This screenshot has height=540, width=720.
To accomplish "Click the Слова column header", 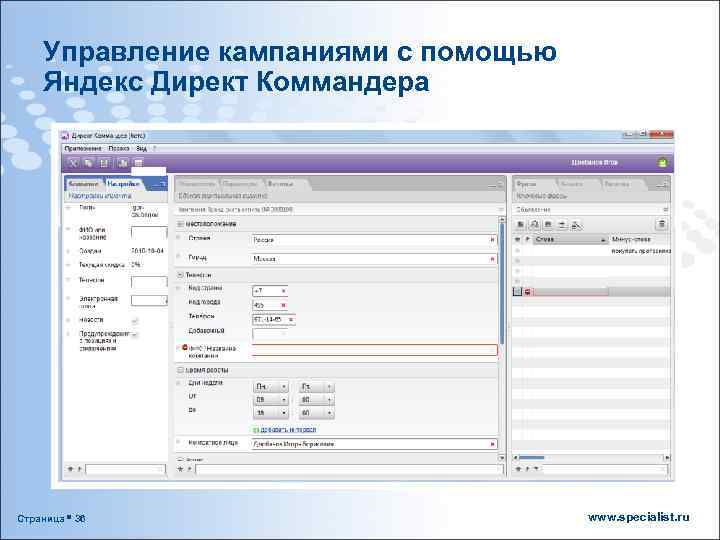I will (570, 239).
